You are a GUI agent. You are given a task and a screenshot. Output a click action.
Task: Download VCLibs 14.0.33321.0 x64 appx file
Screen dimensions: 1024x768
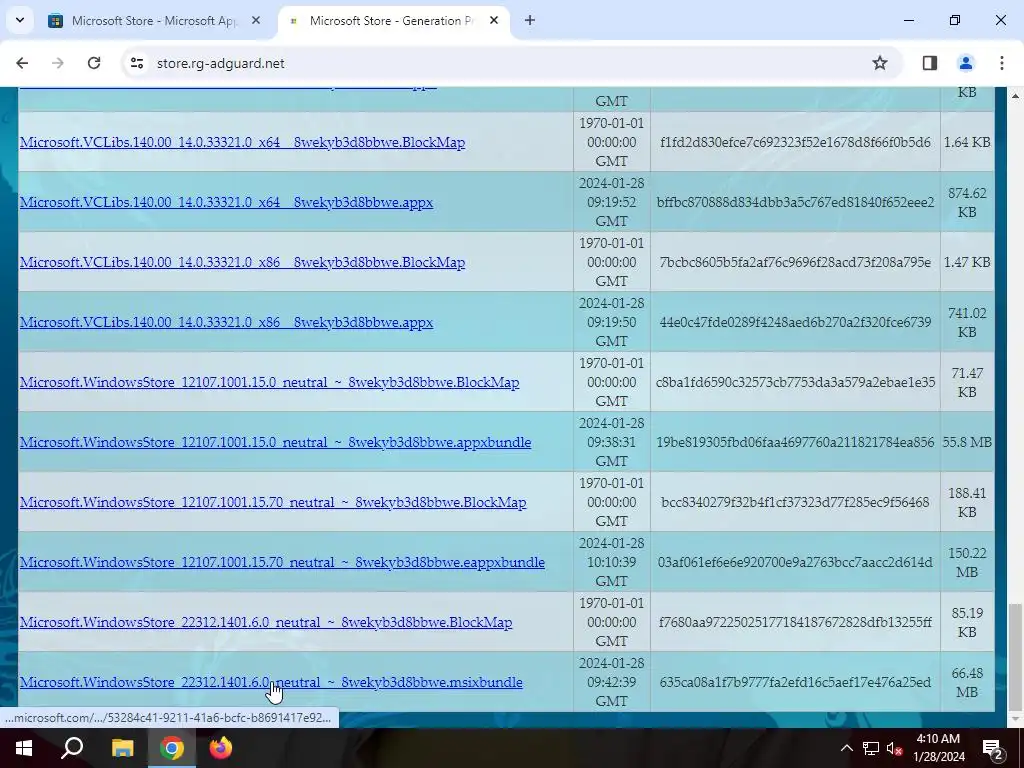click(227, 202)
